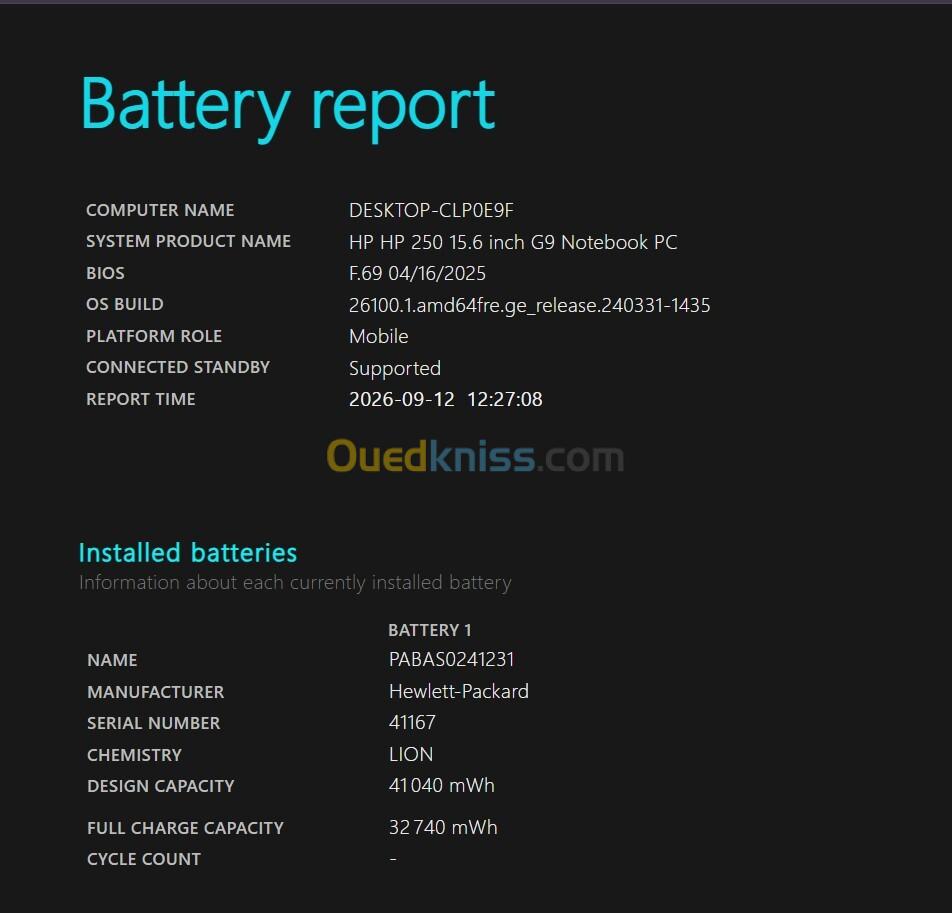Click the computer name value "DESKTOP-CLP0E9F"
This screenshot has width=952, height=913.
tap(431, 210)
